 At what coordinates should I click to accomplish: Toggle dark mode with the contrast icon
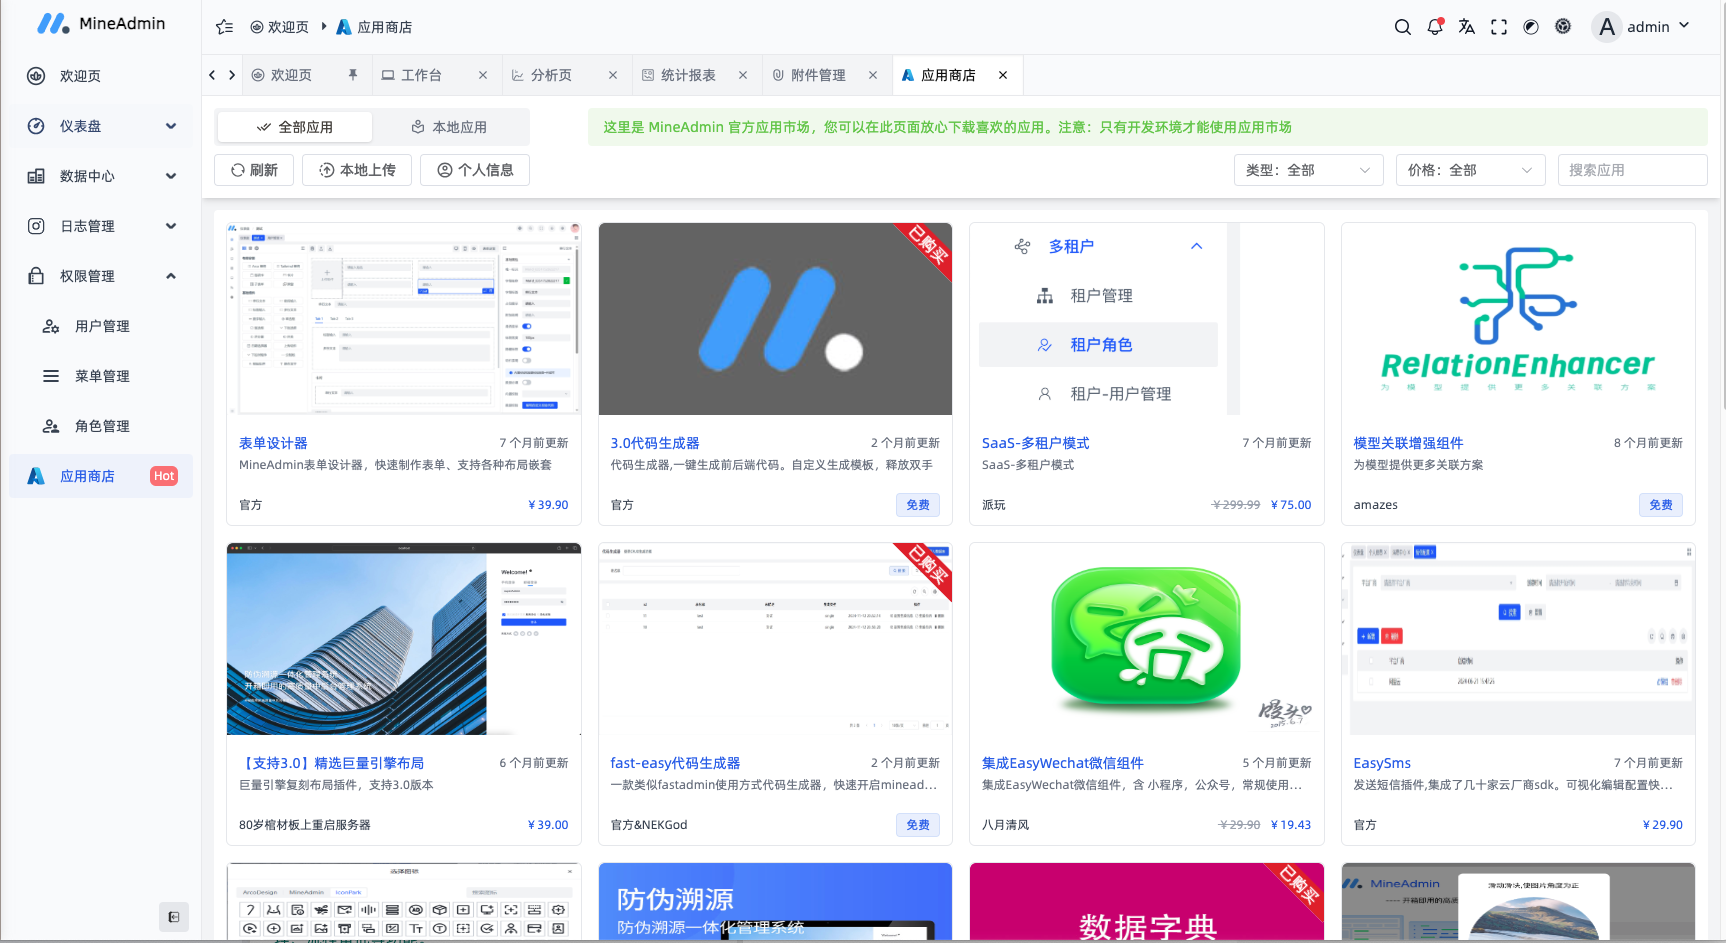(1530, 26)
